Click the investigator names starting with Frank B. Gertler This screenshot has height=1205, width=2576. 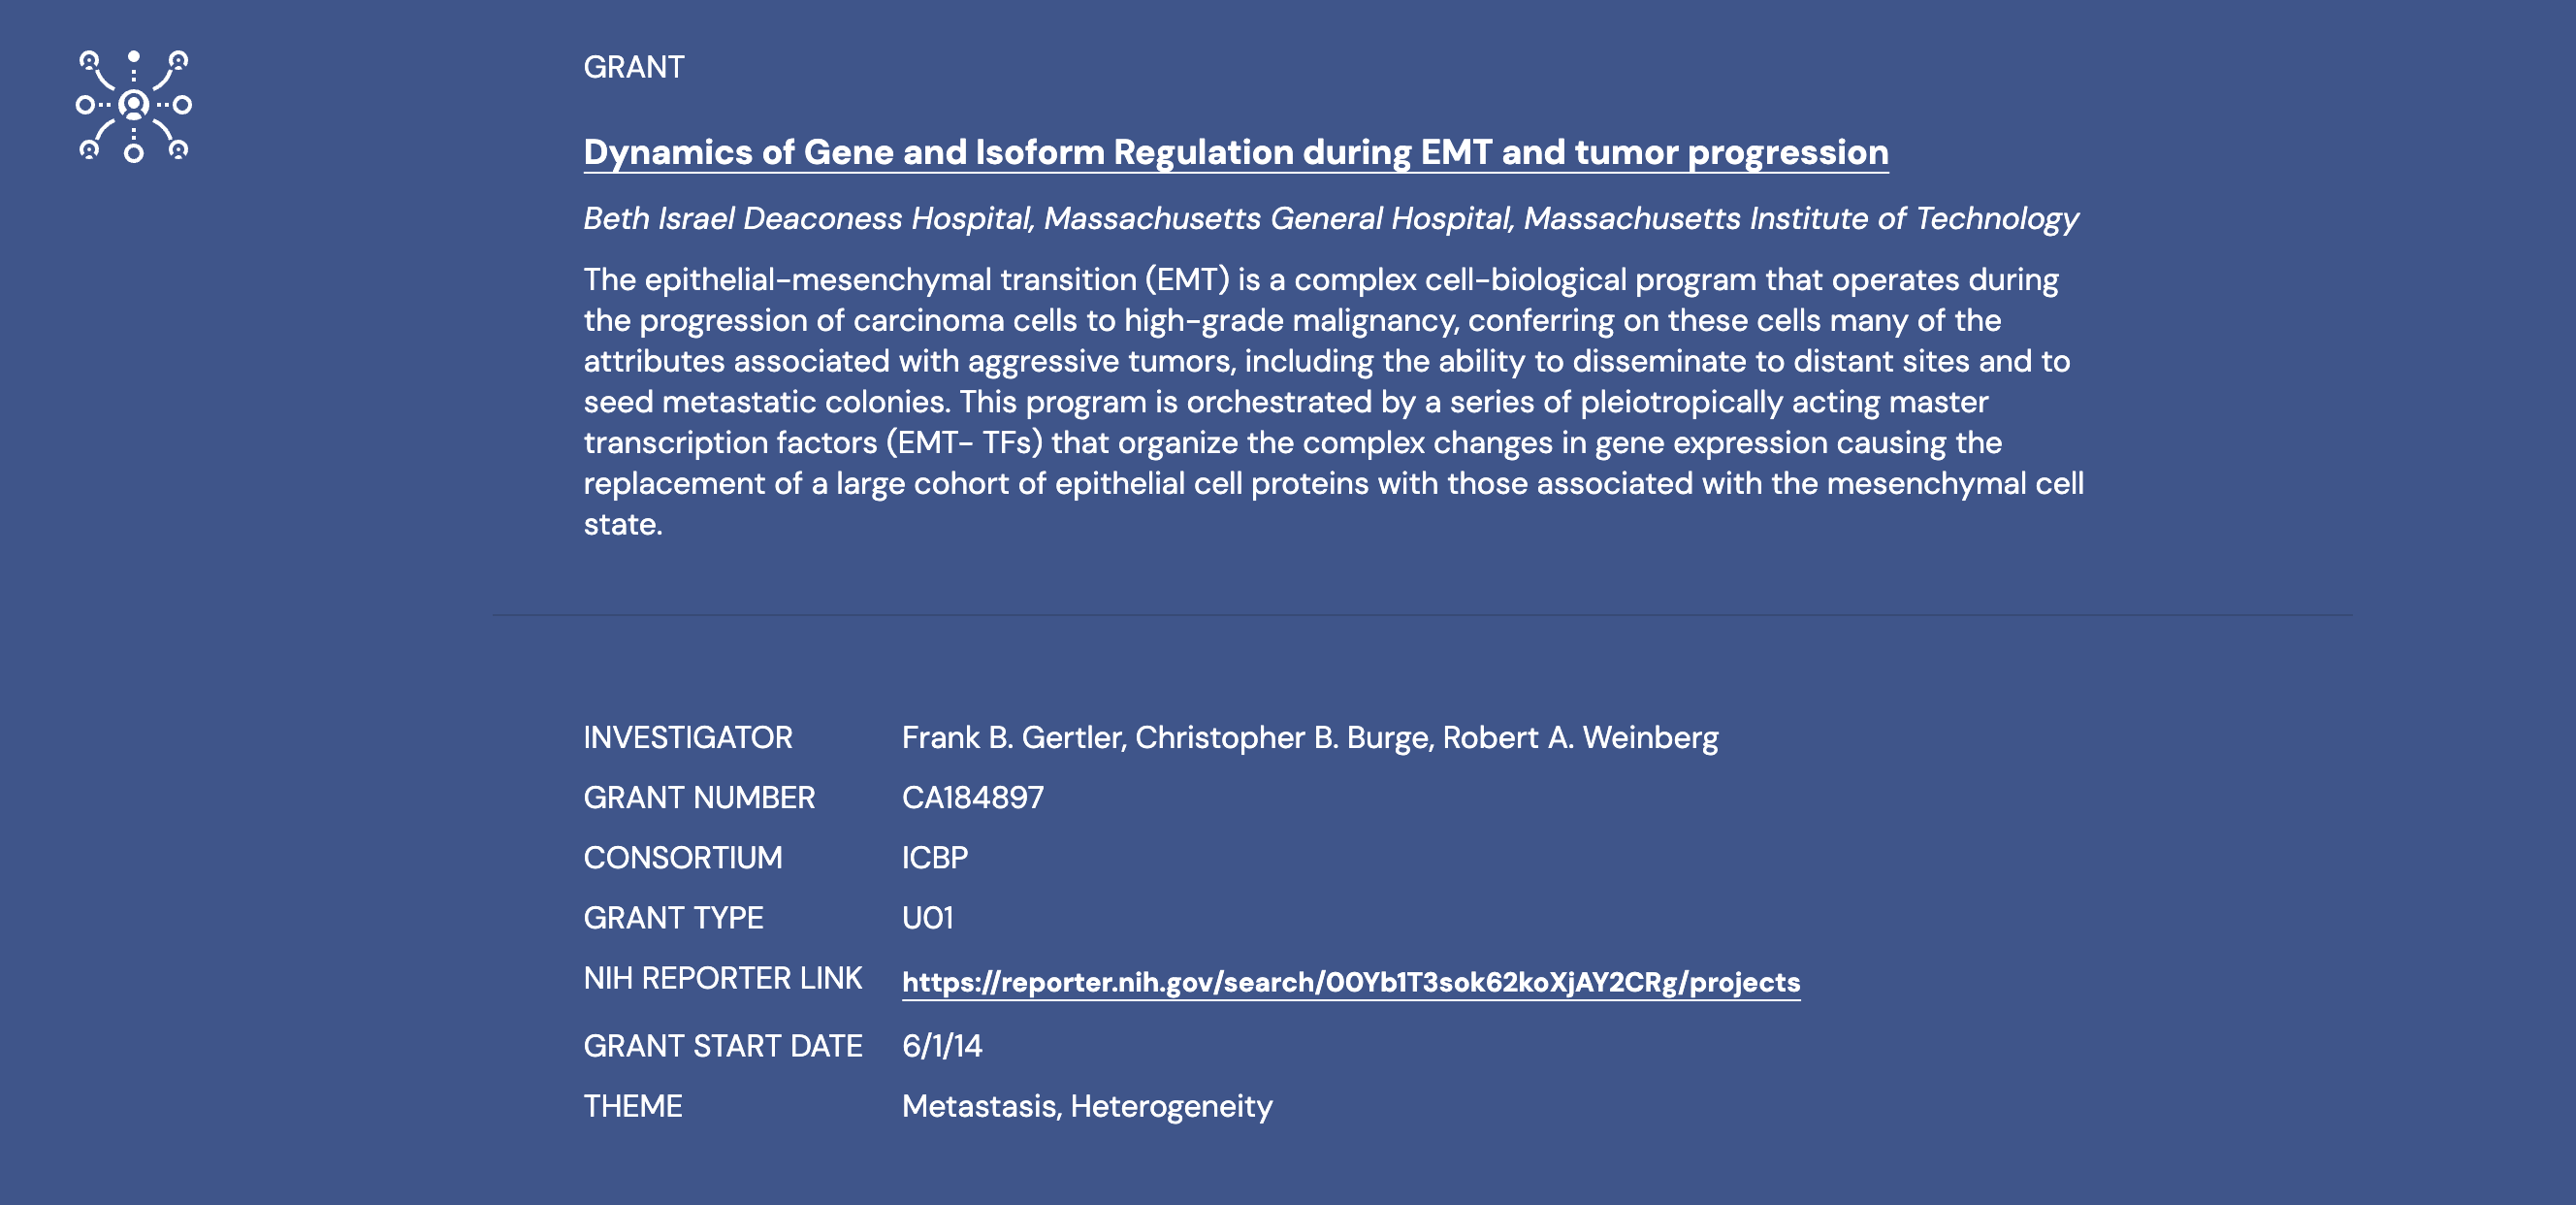1309,738
